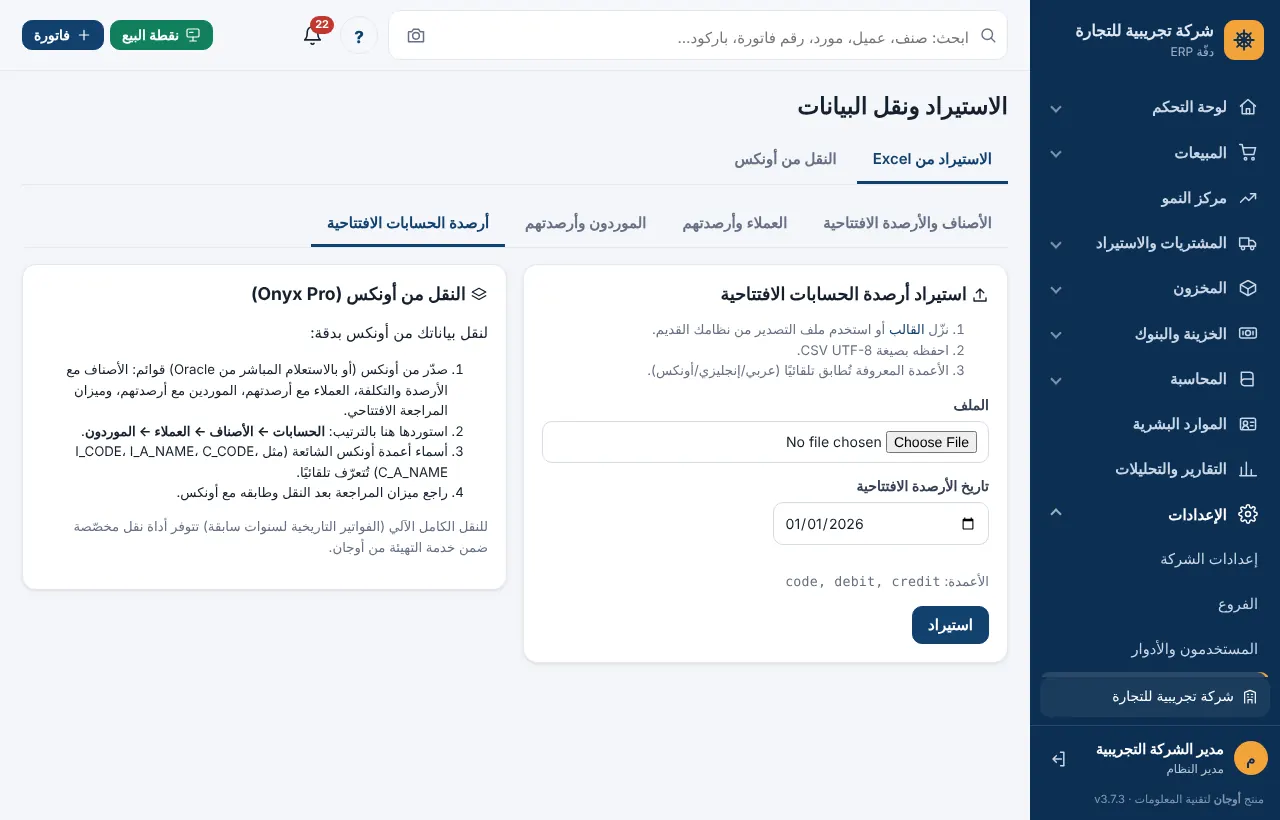The image size is (1280, 820).
Task: Download the template via القالب link
Action: (x=907, y=329)
